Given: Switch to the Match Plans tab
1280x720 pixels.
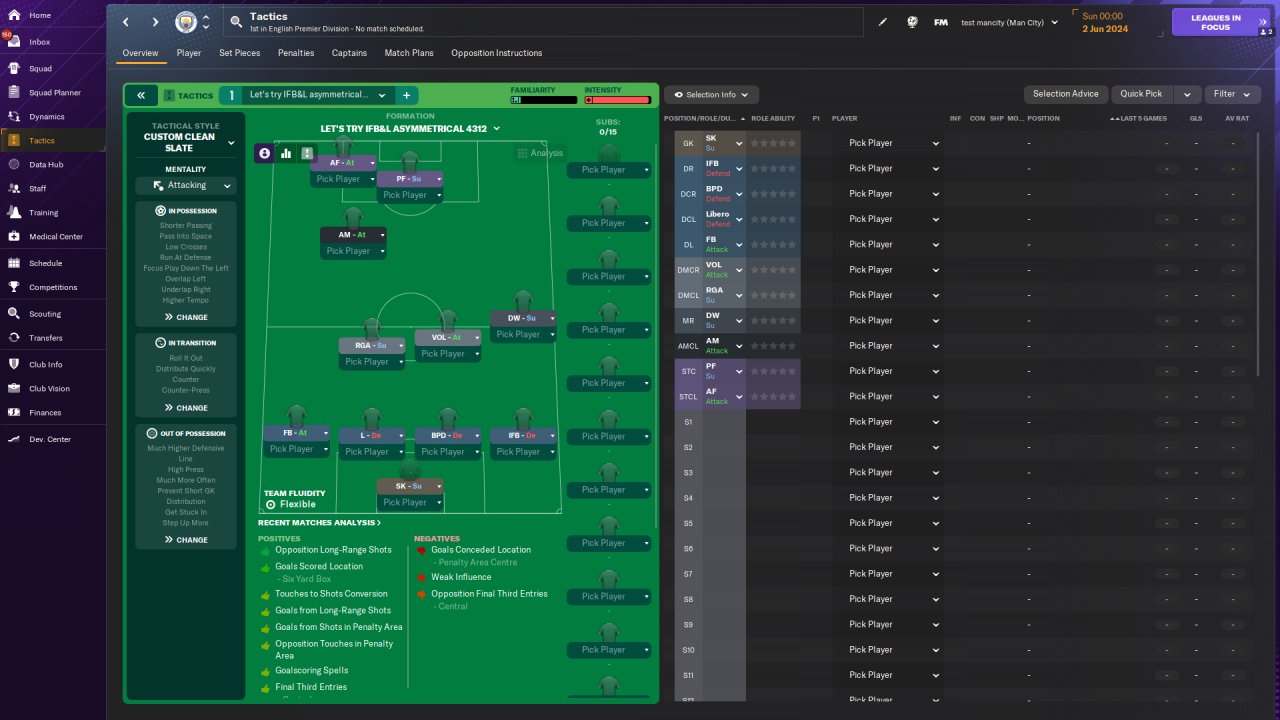Looking at the screenshot, I should [x=409, y=53].
